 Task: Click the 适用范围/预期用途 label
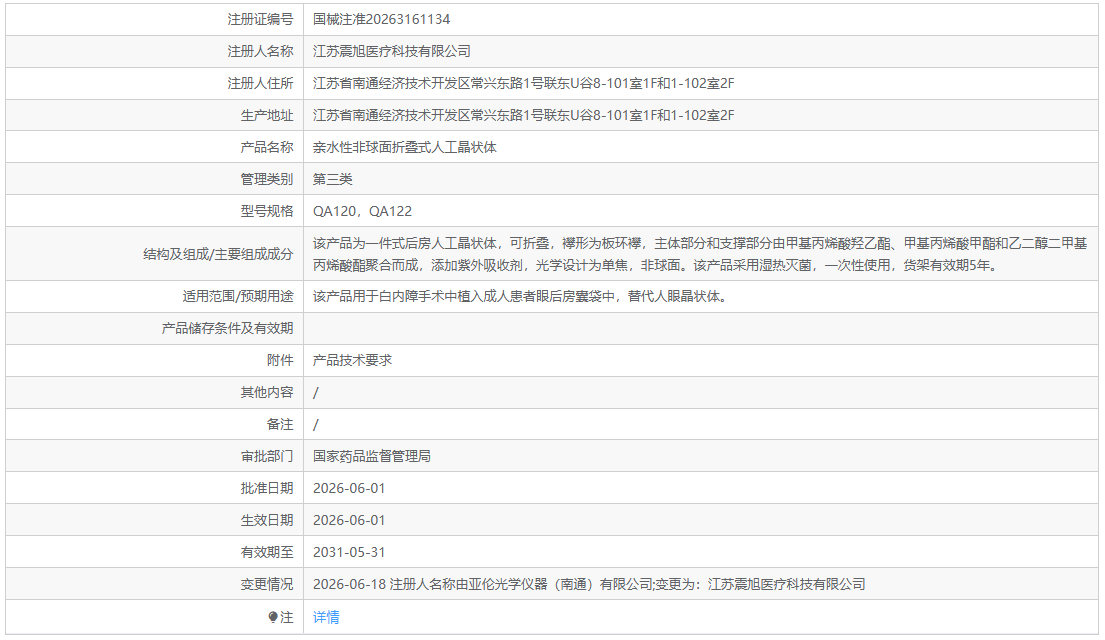click(x=237, y=296)
